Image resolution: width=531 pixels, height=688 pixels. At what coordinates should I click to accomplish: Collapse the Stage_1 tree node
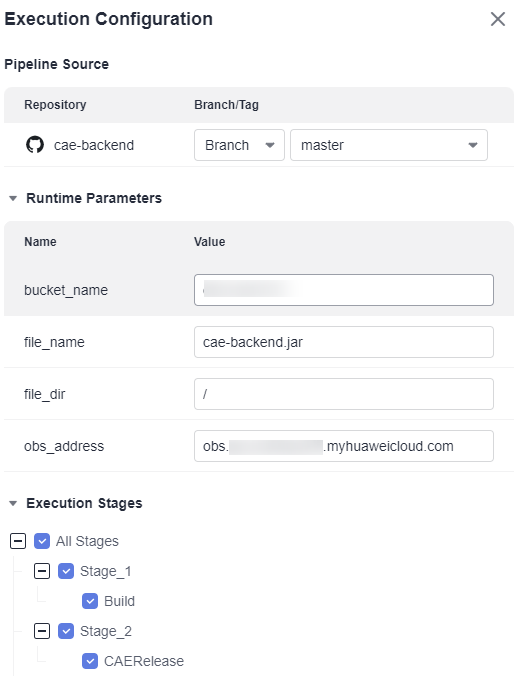[42, 571]
